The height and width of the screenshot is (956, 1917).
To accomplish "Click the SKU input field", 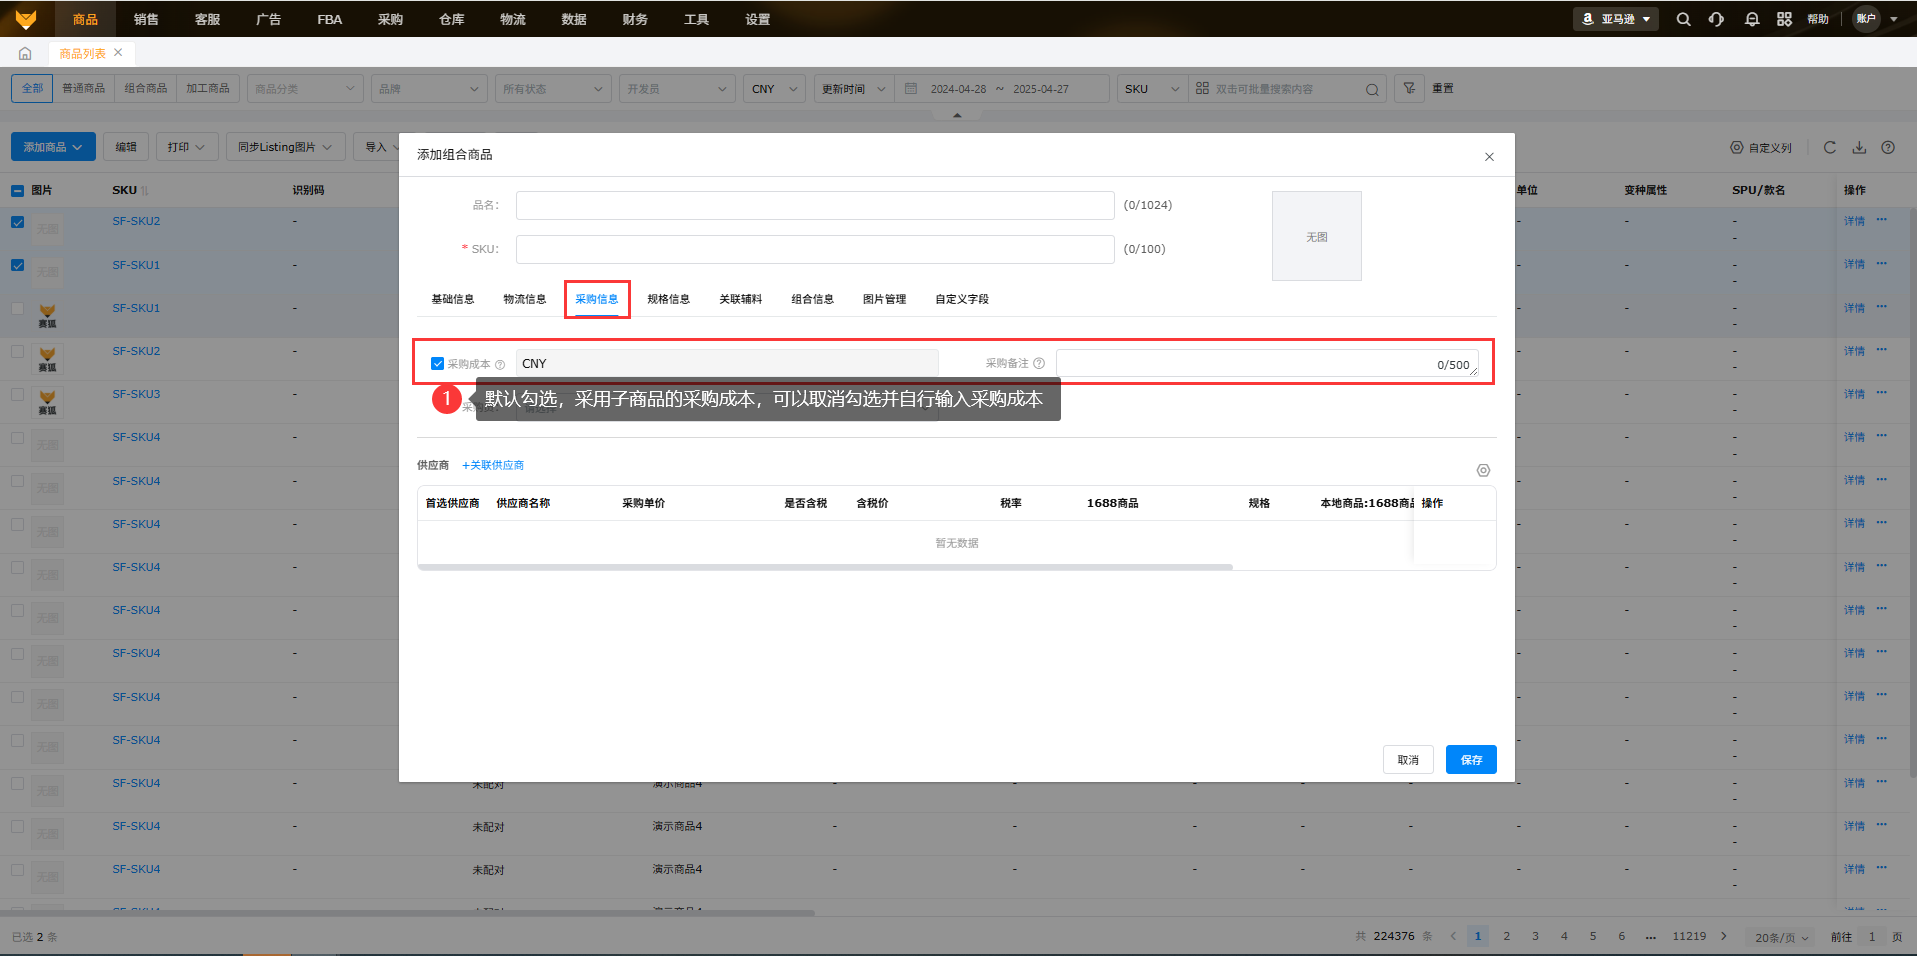I will (814, 249).
